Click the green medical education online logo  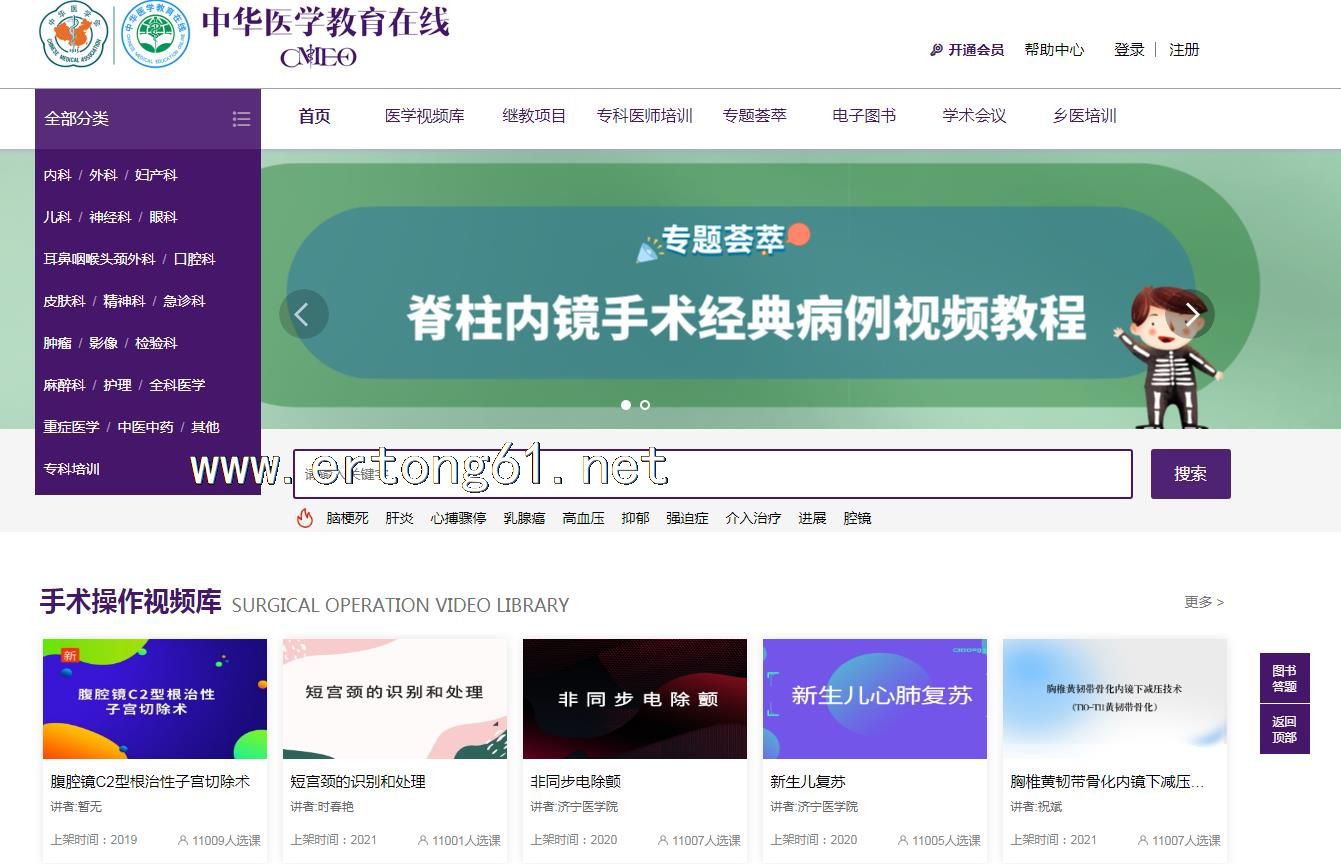(155, 35)
